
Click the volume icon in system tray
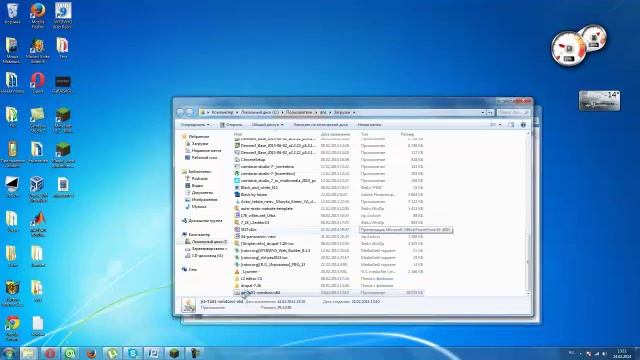604,353
